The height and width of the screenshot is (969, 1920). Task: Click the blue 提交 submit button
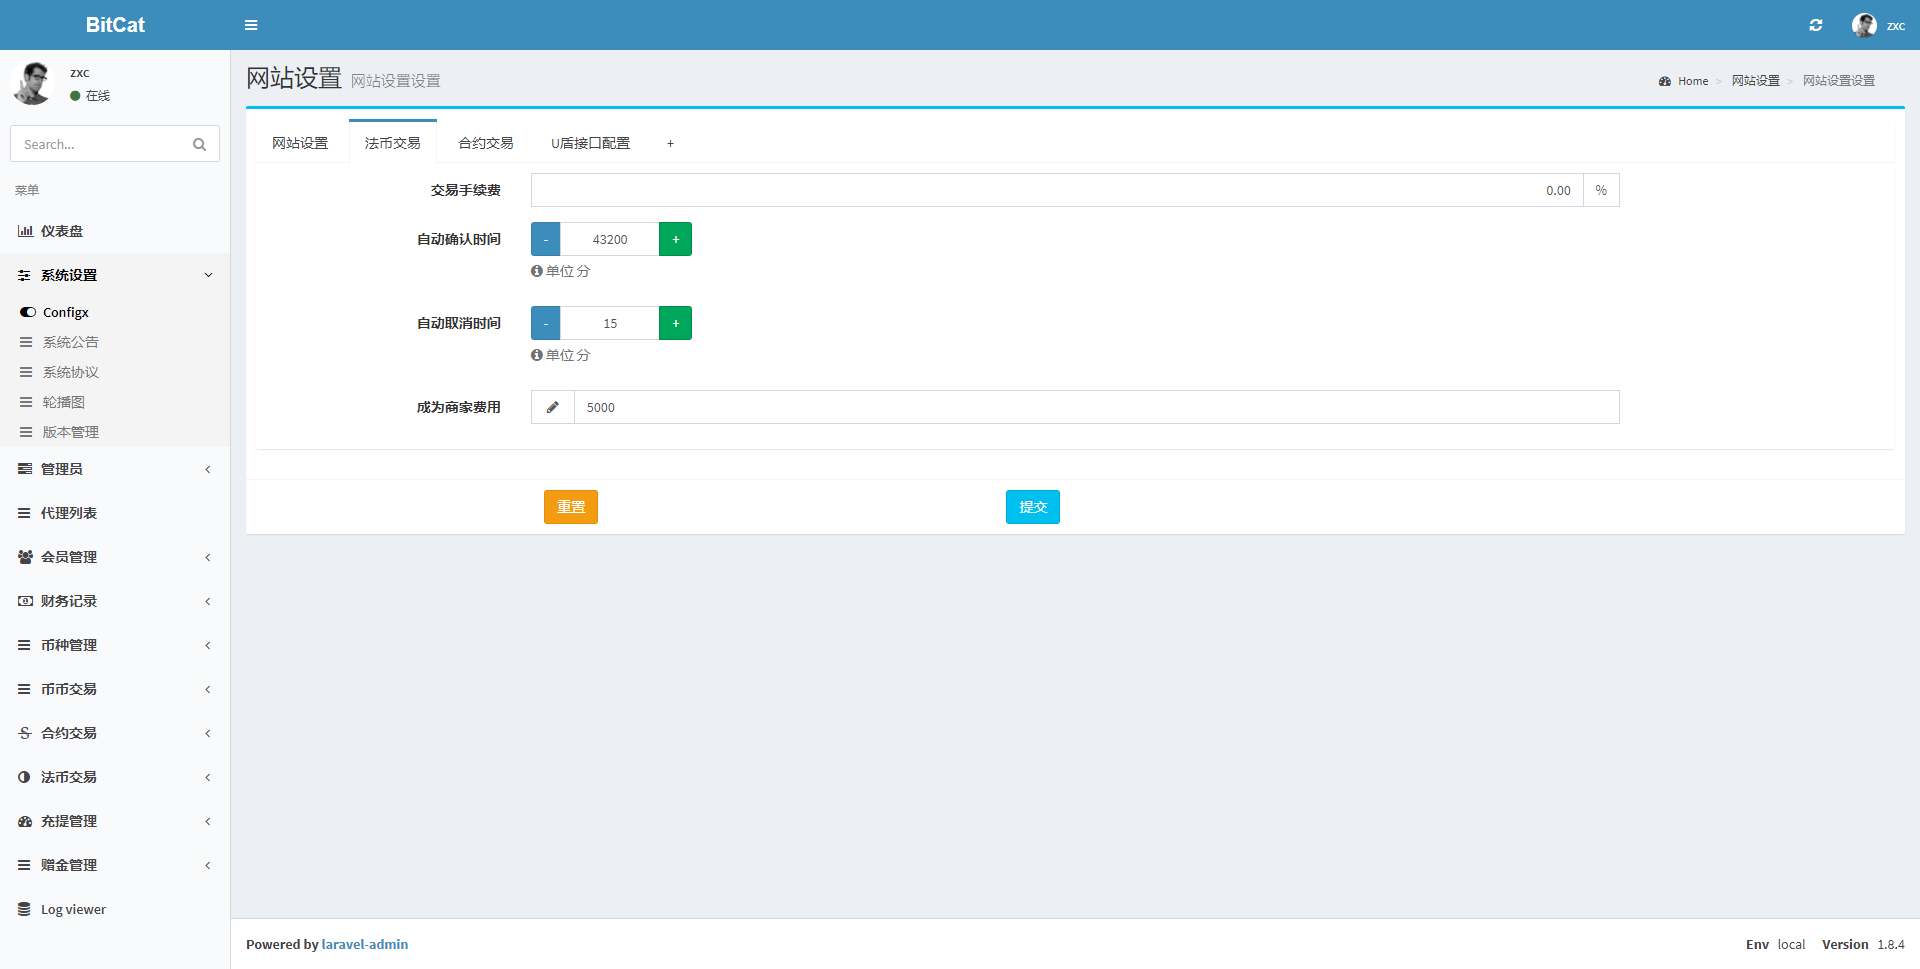click(x=1033, y=507)
